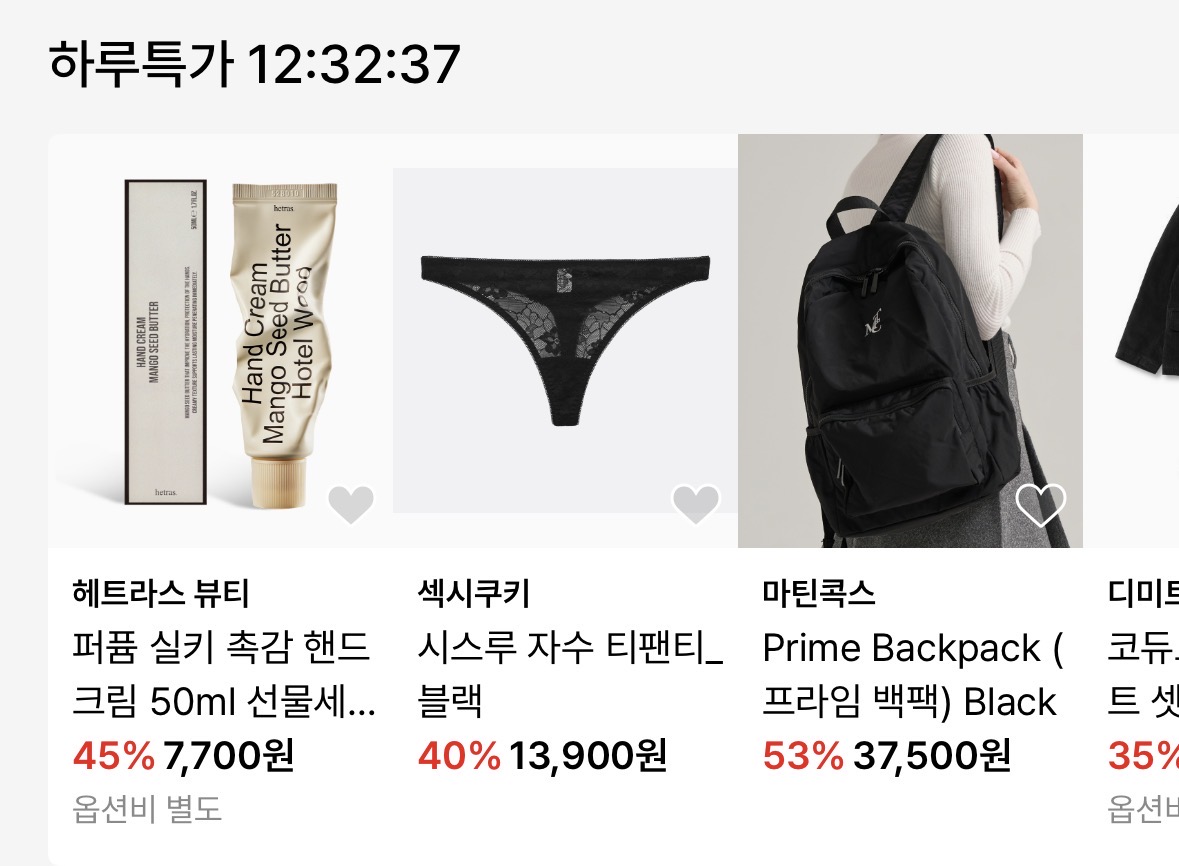Open the cut-off 코듀 product title
This screenshot has height=866, width=1179.
point(1143,674)
